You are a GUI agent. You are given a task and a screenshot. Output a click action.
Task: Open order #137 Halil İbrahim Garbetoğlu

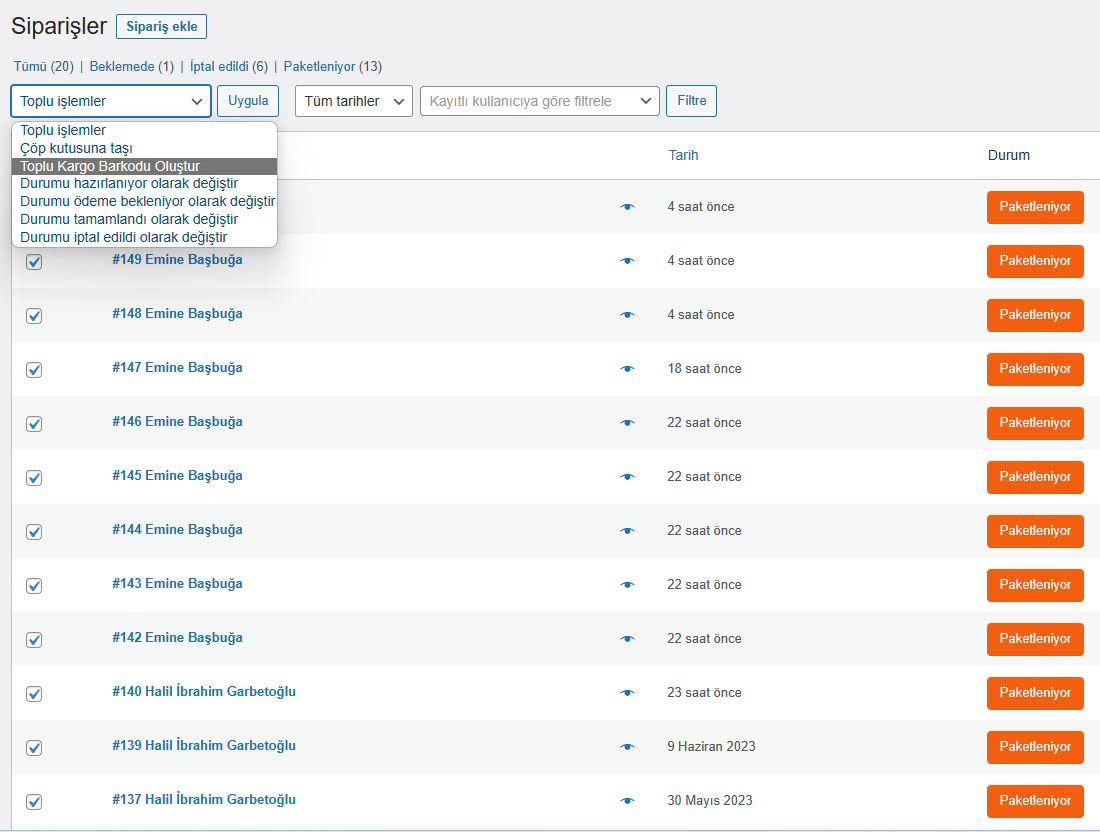204,800
